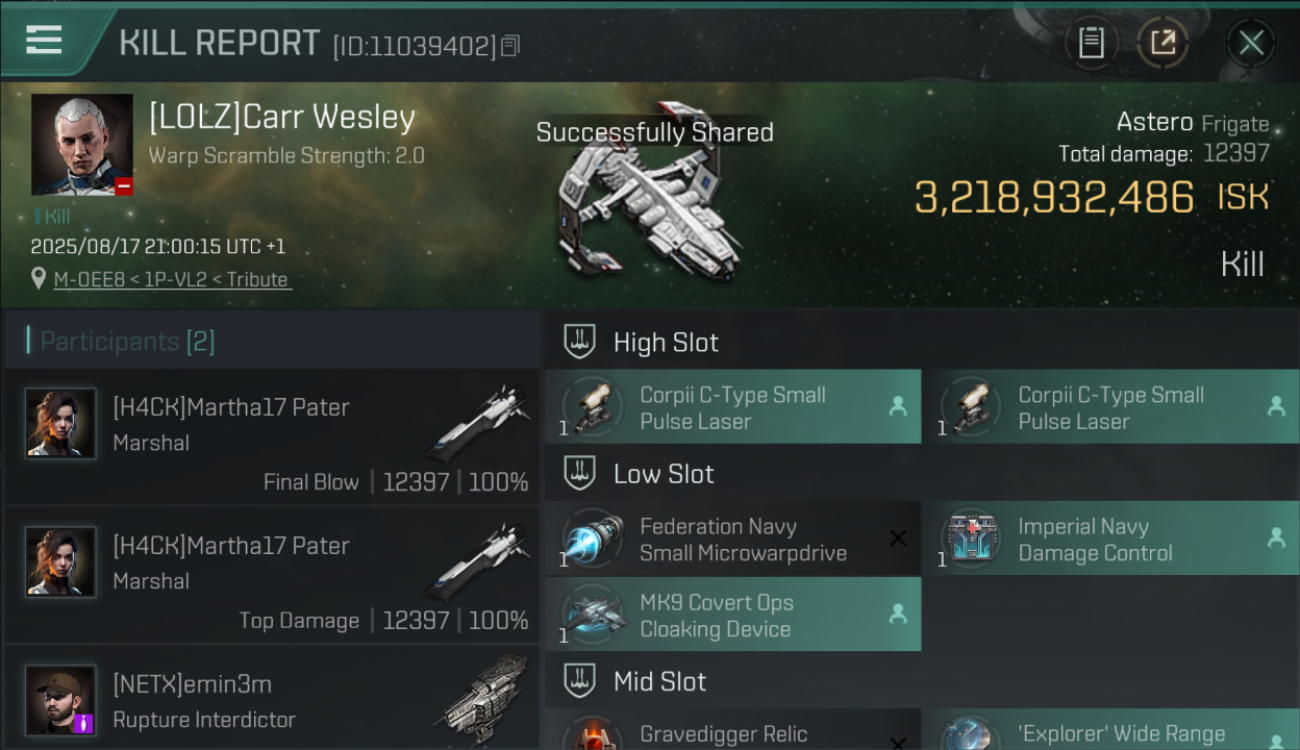Image resolution: width=1300 pixels, height=750 pixels.
Task: Click emin3m's pilot portrait
Action: point(61,700)
